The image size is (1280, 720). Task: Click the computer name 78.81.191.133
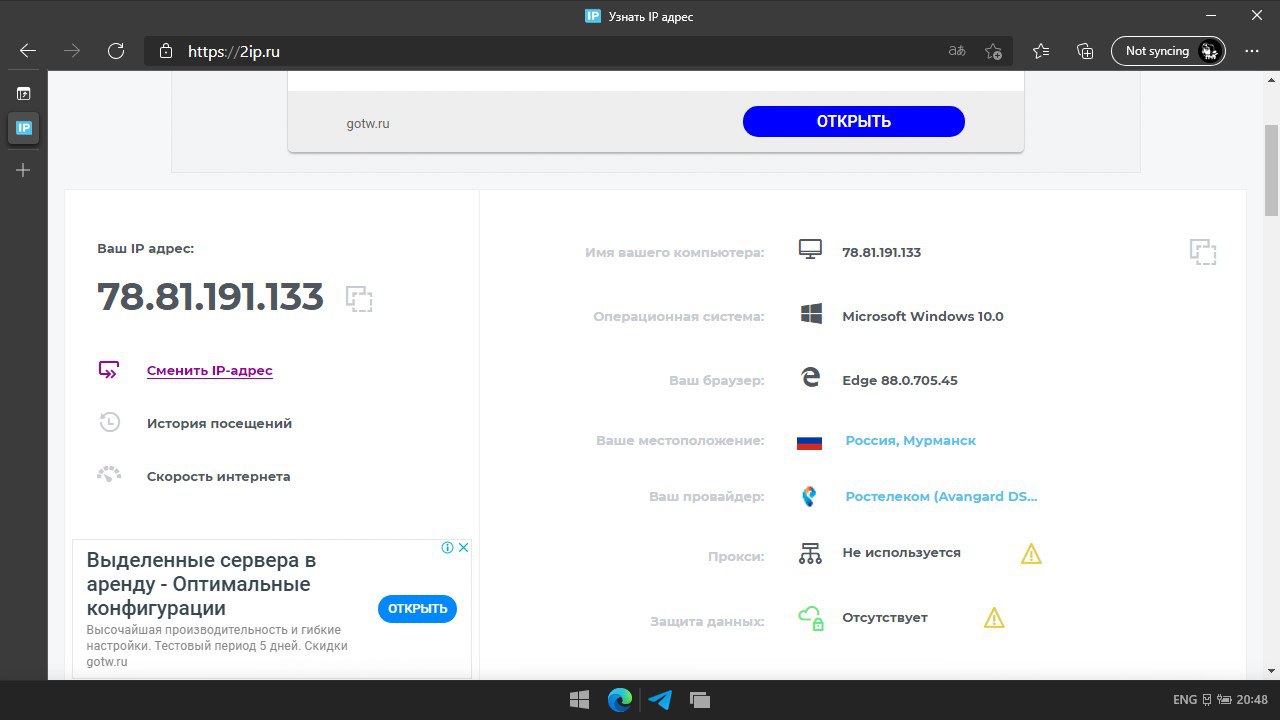[881, 253]
